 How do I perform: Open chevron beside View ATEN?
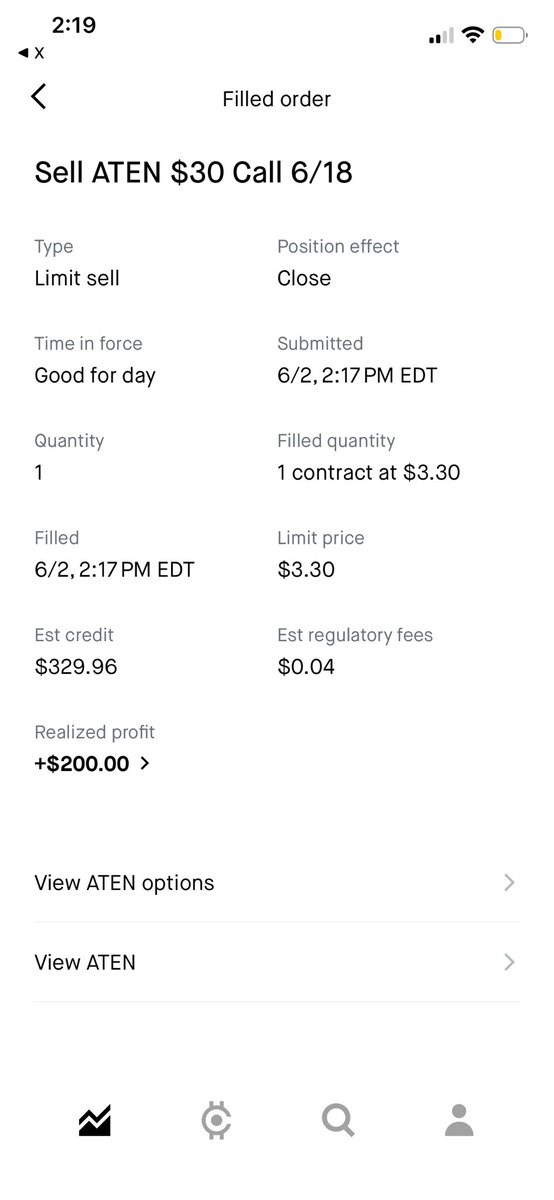(510, 962)
